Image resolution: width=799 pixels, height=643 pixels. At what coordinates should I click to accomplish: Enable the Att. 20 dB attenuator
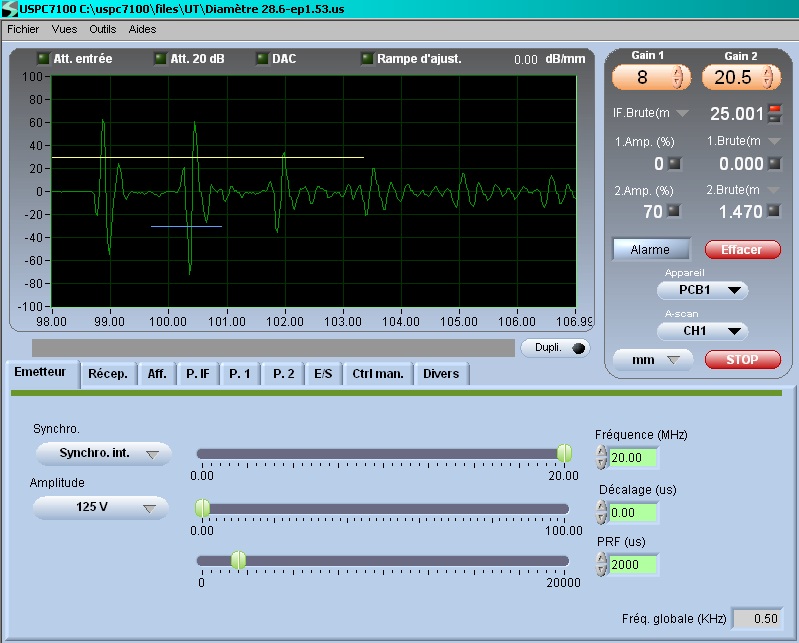(160, 59)
